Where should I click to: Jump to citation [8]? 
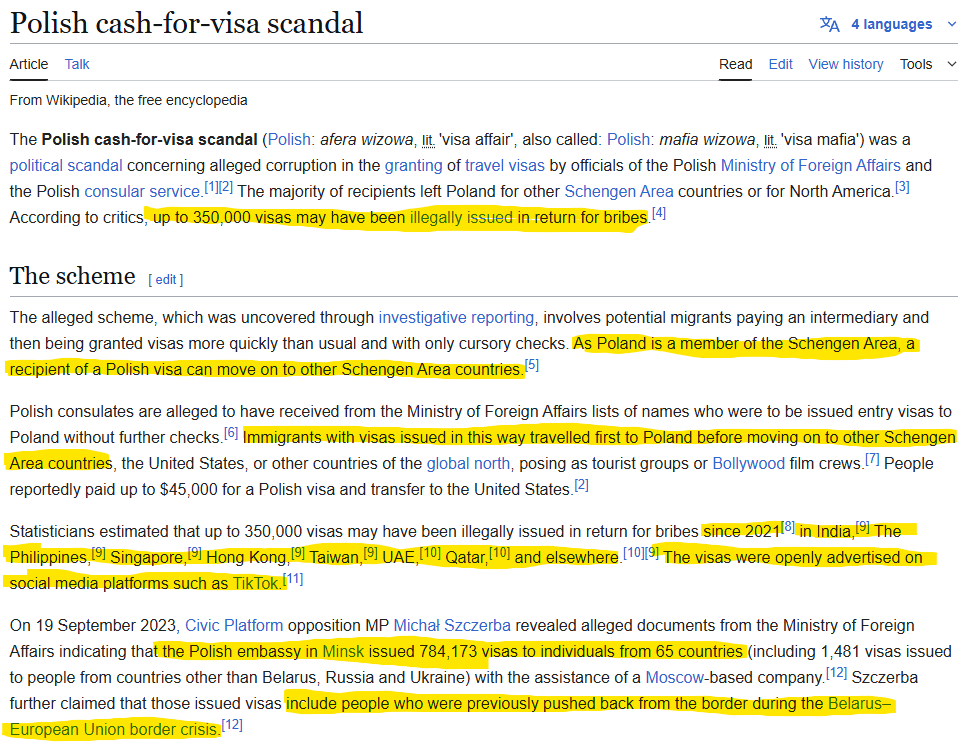[788, 527]
